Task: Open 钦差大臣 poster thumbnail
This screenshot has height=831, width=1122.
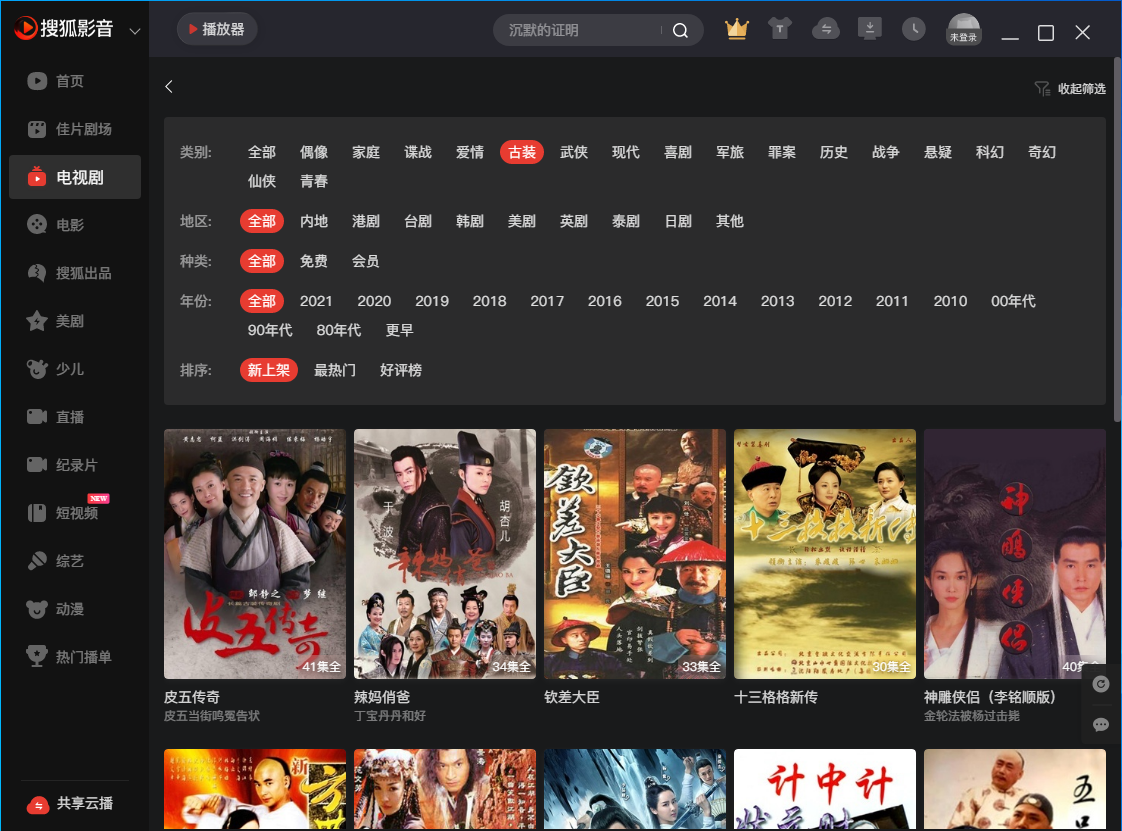Action: click(x=635, y=553)
